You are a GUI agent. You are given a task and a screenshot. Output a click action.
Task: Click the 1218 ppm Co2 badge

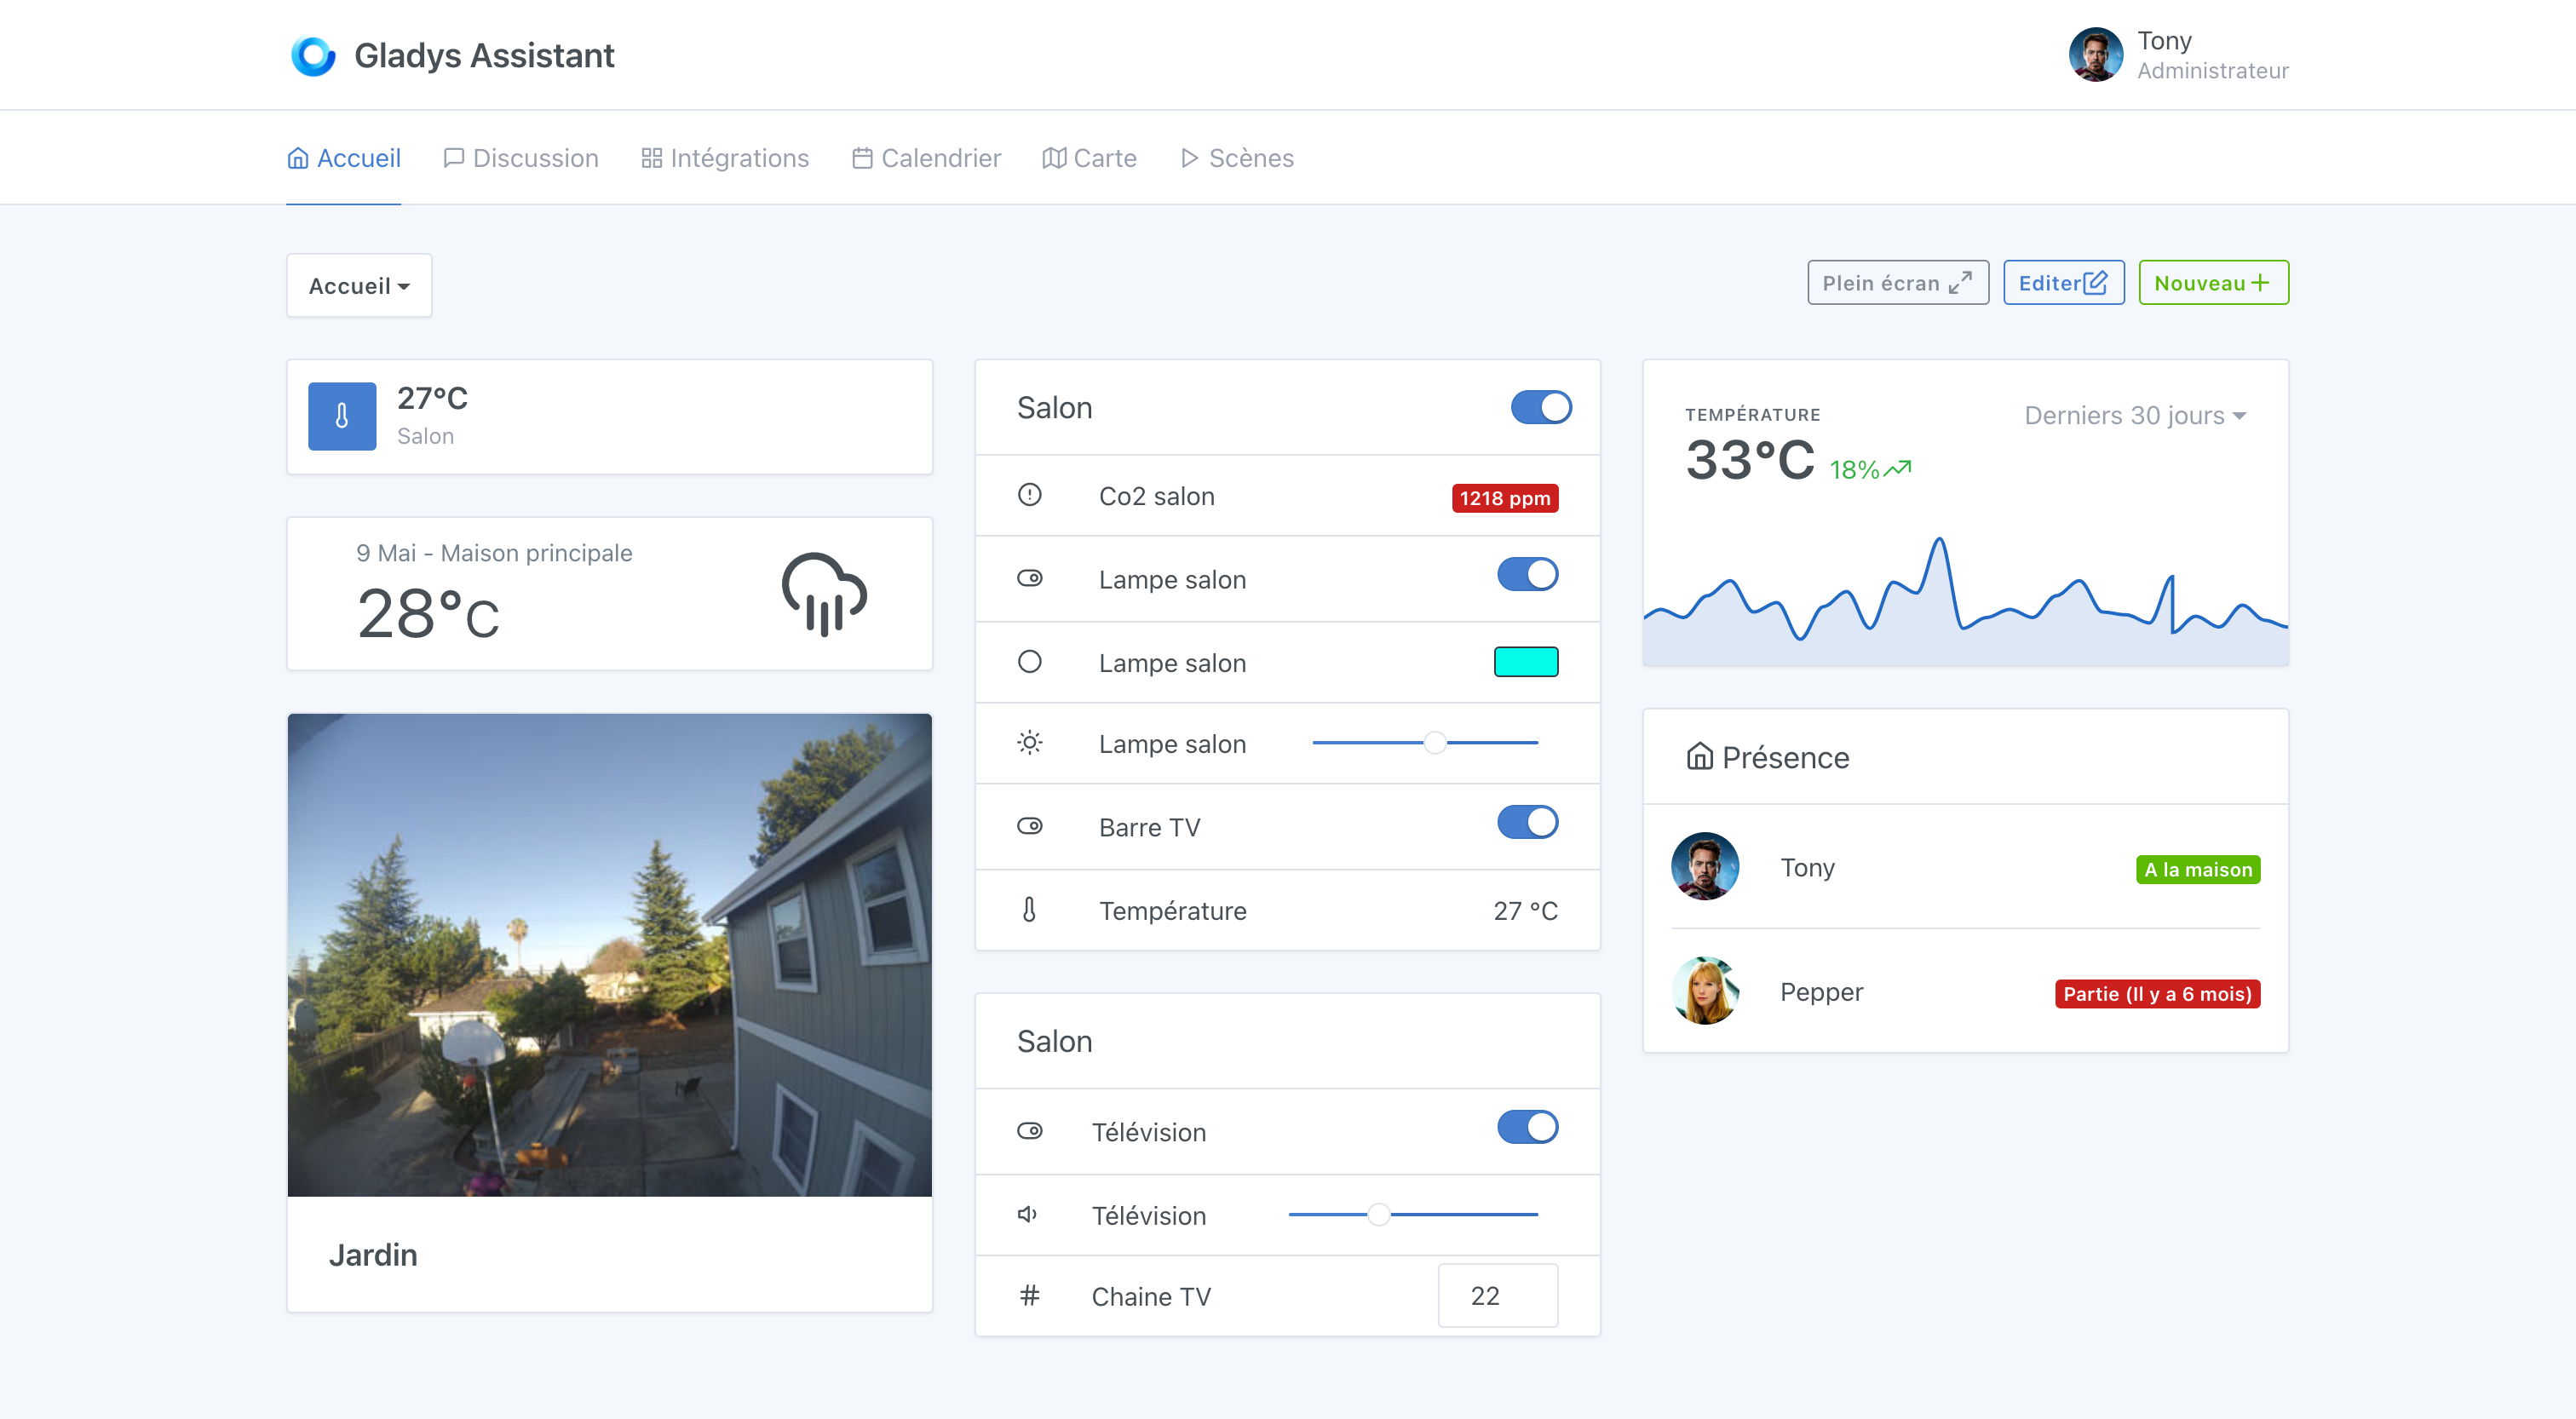click(1504, 498)
